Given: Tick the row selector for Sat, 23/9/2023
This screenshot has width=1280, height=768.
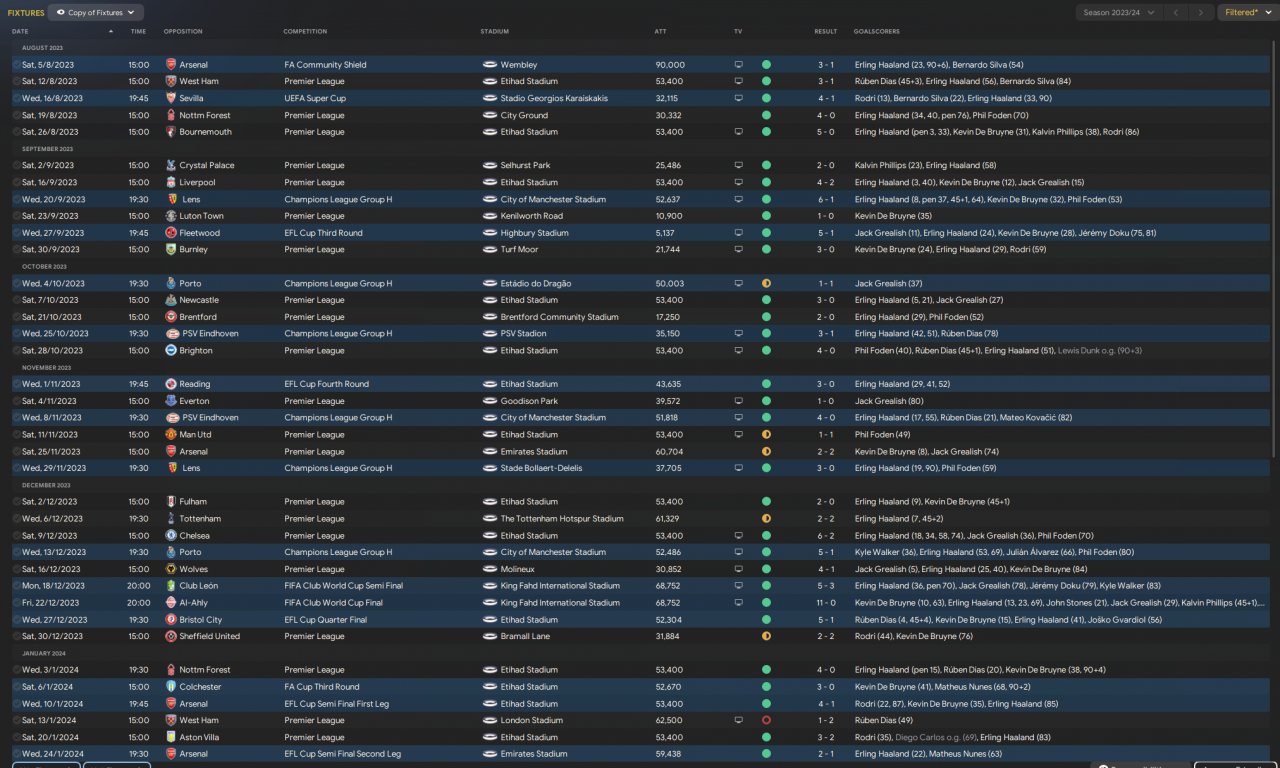Looking at the screenshot, I should [16, 216].
